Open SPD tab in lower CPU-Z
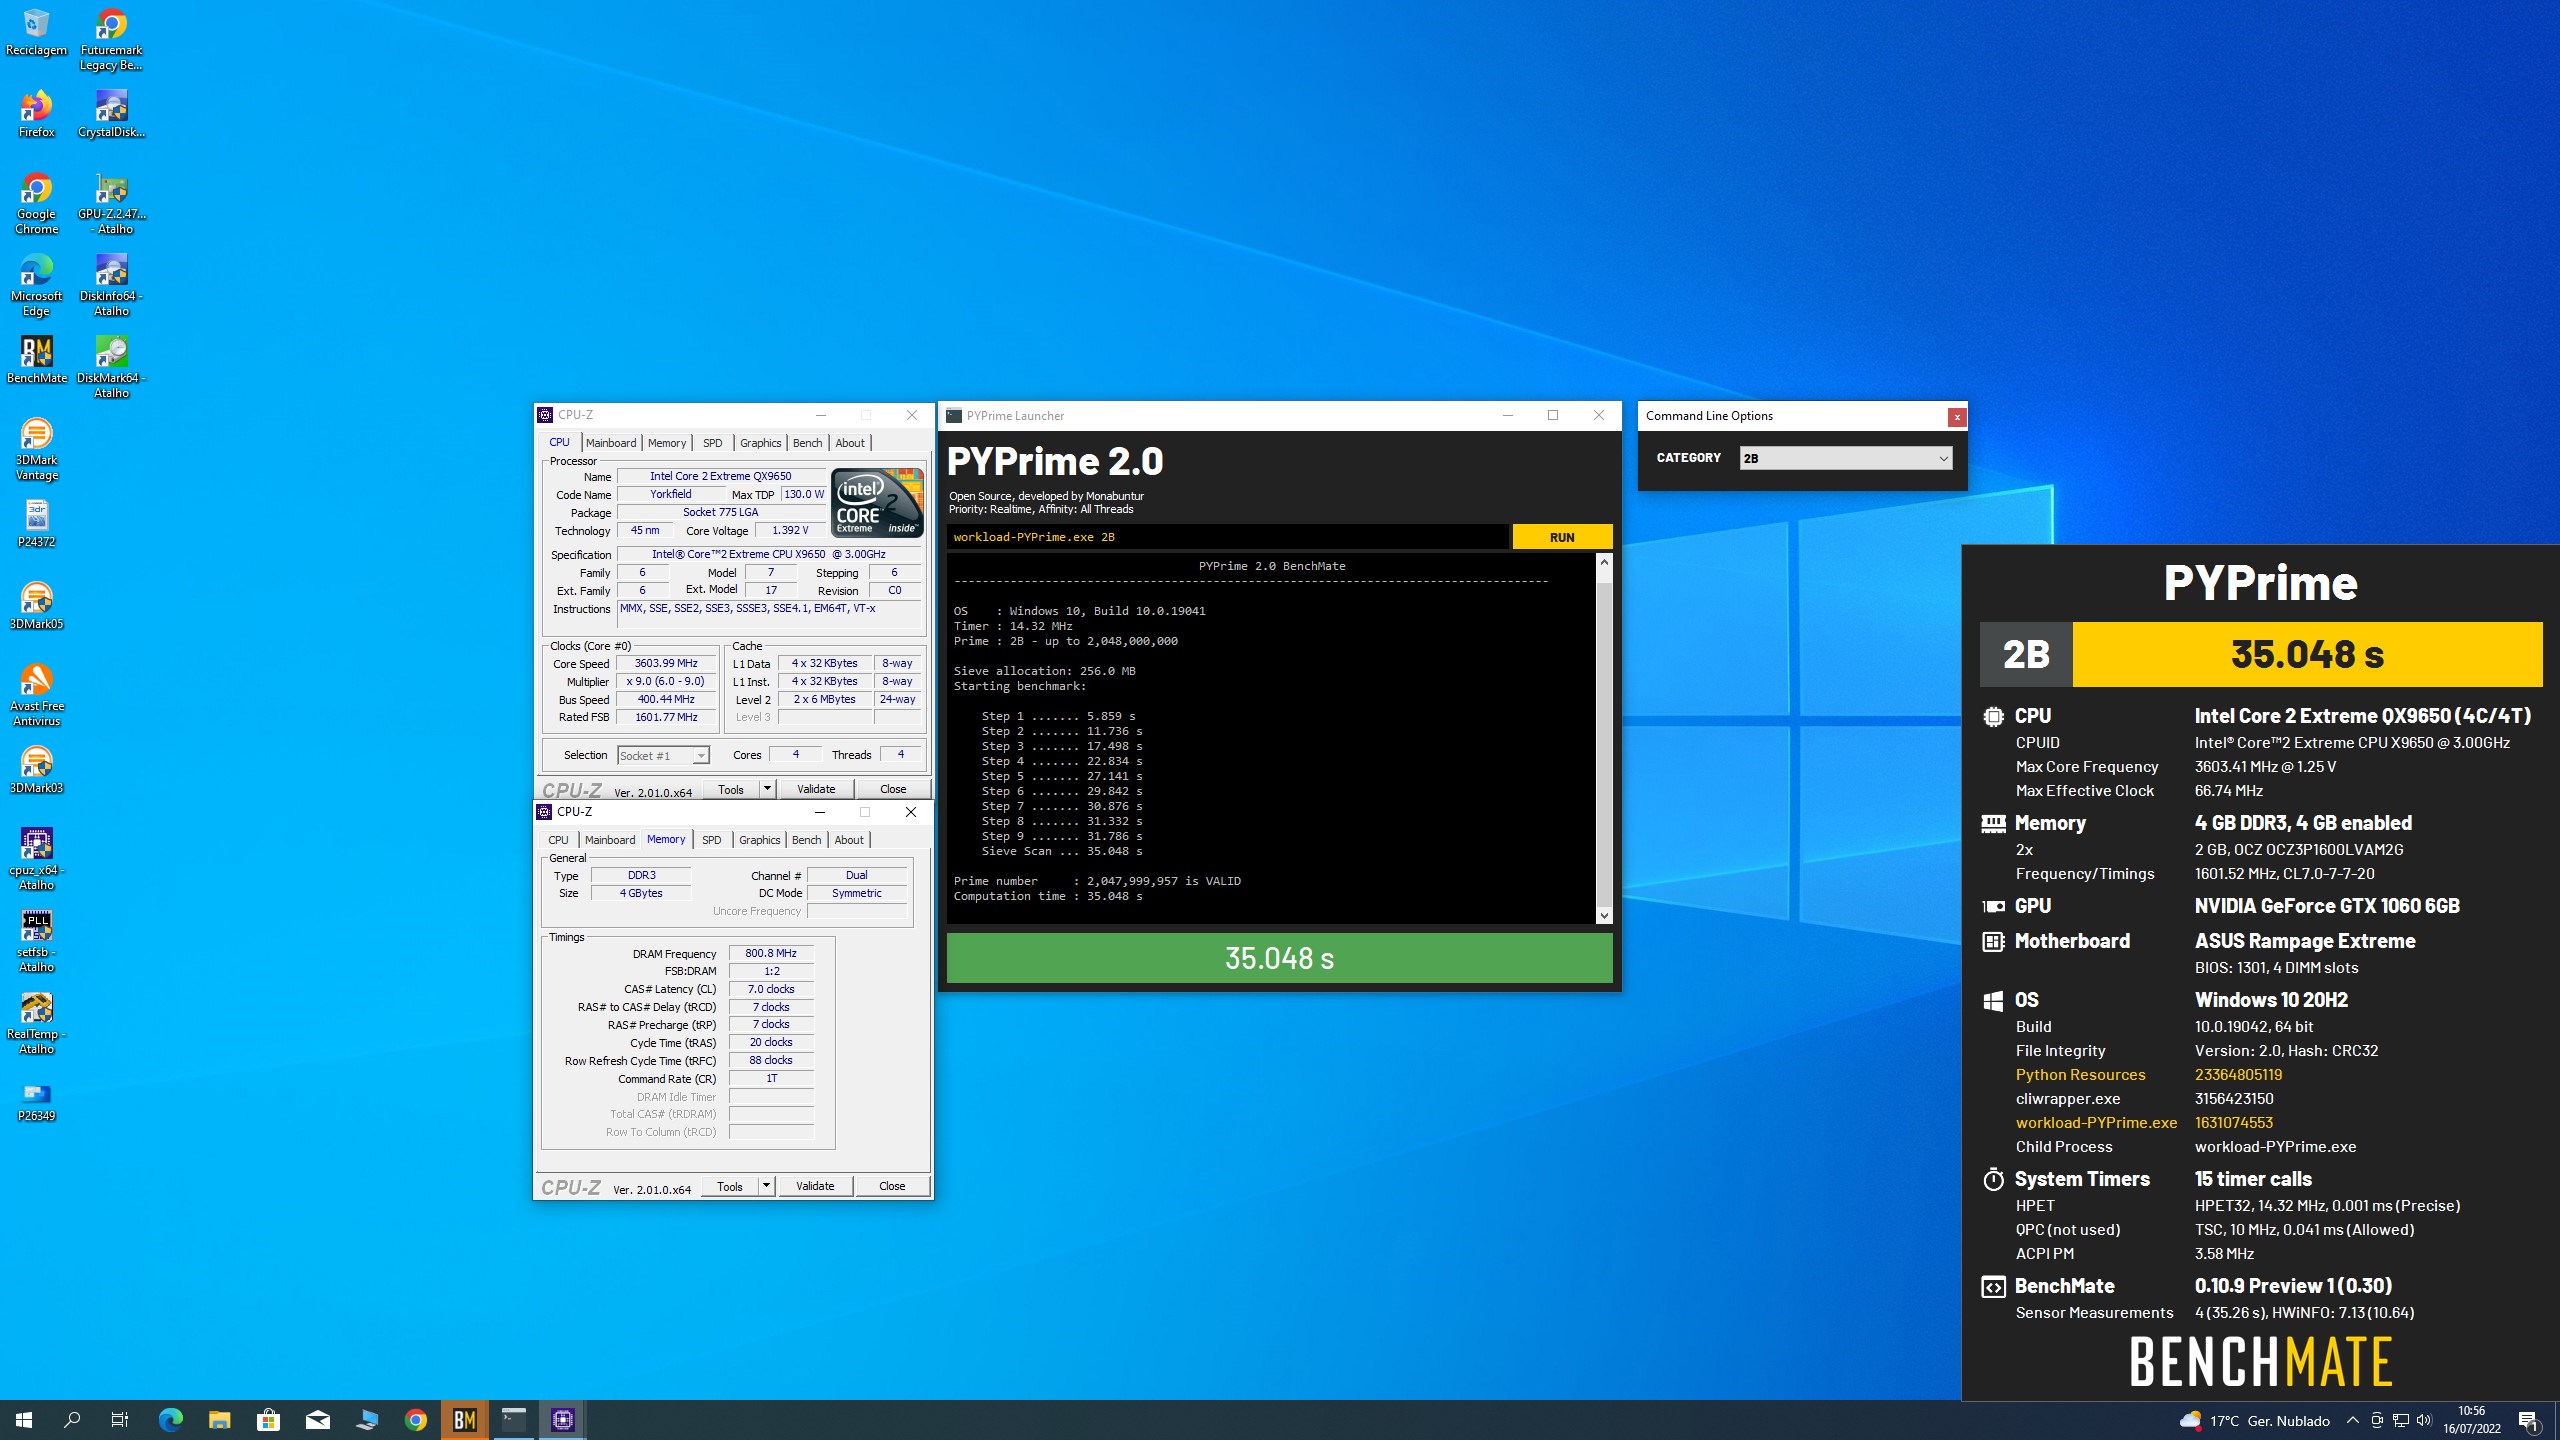2560x1440 pixels. click(711, 840)
